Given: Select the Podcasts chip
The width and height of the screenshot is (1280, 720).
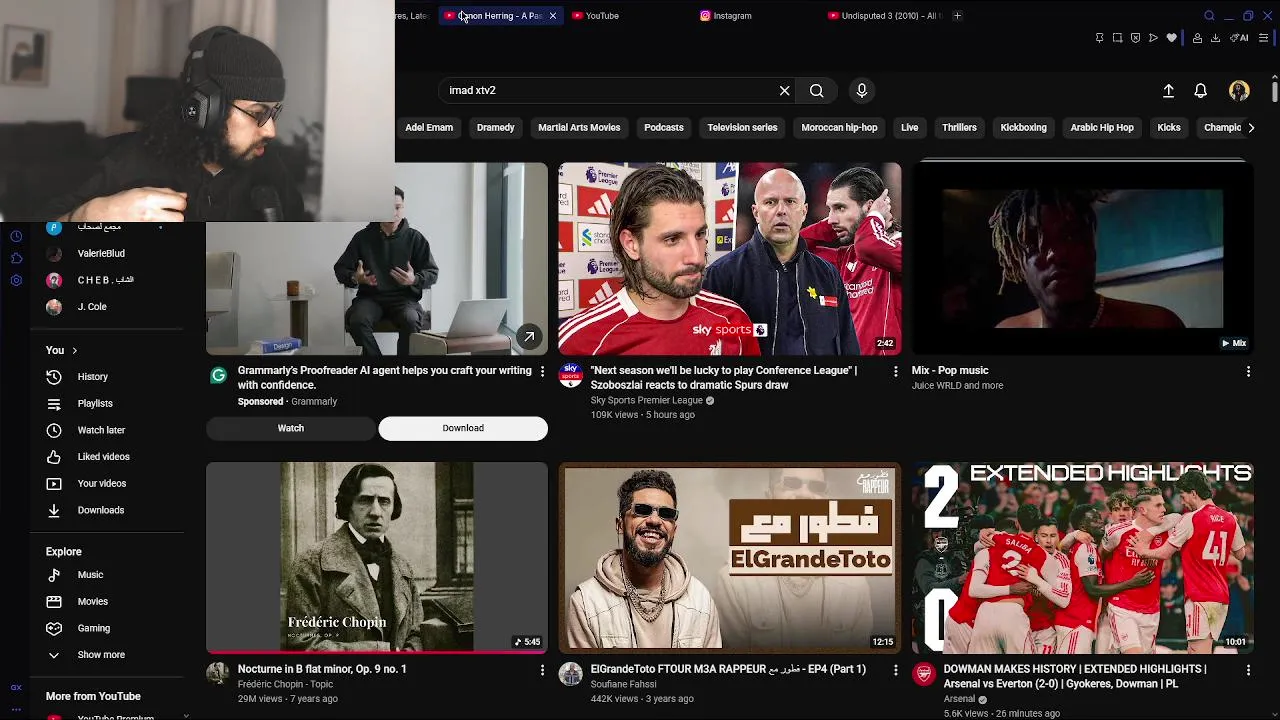Looking at the screenshot, I should pos(664,128).
